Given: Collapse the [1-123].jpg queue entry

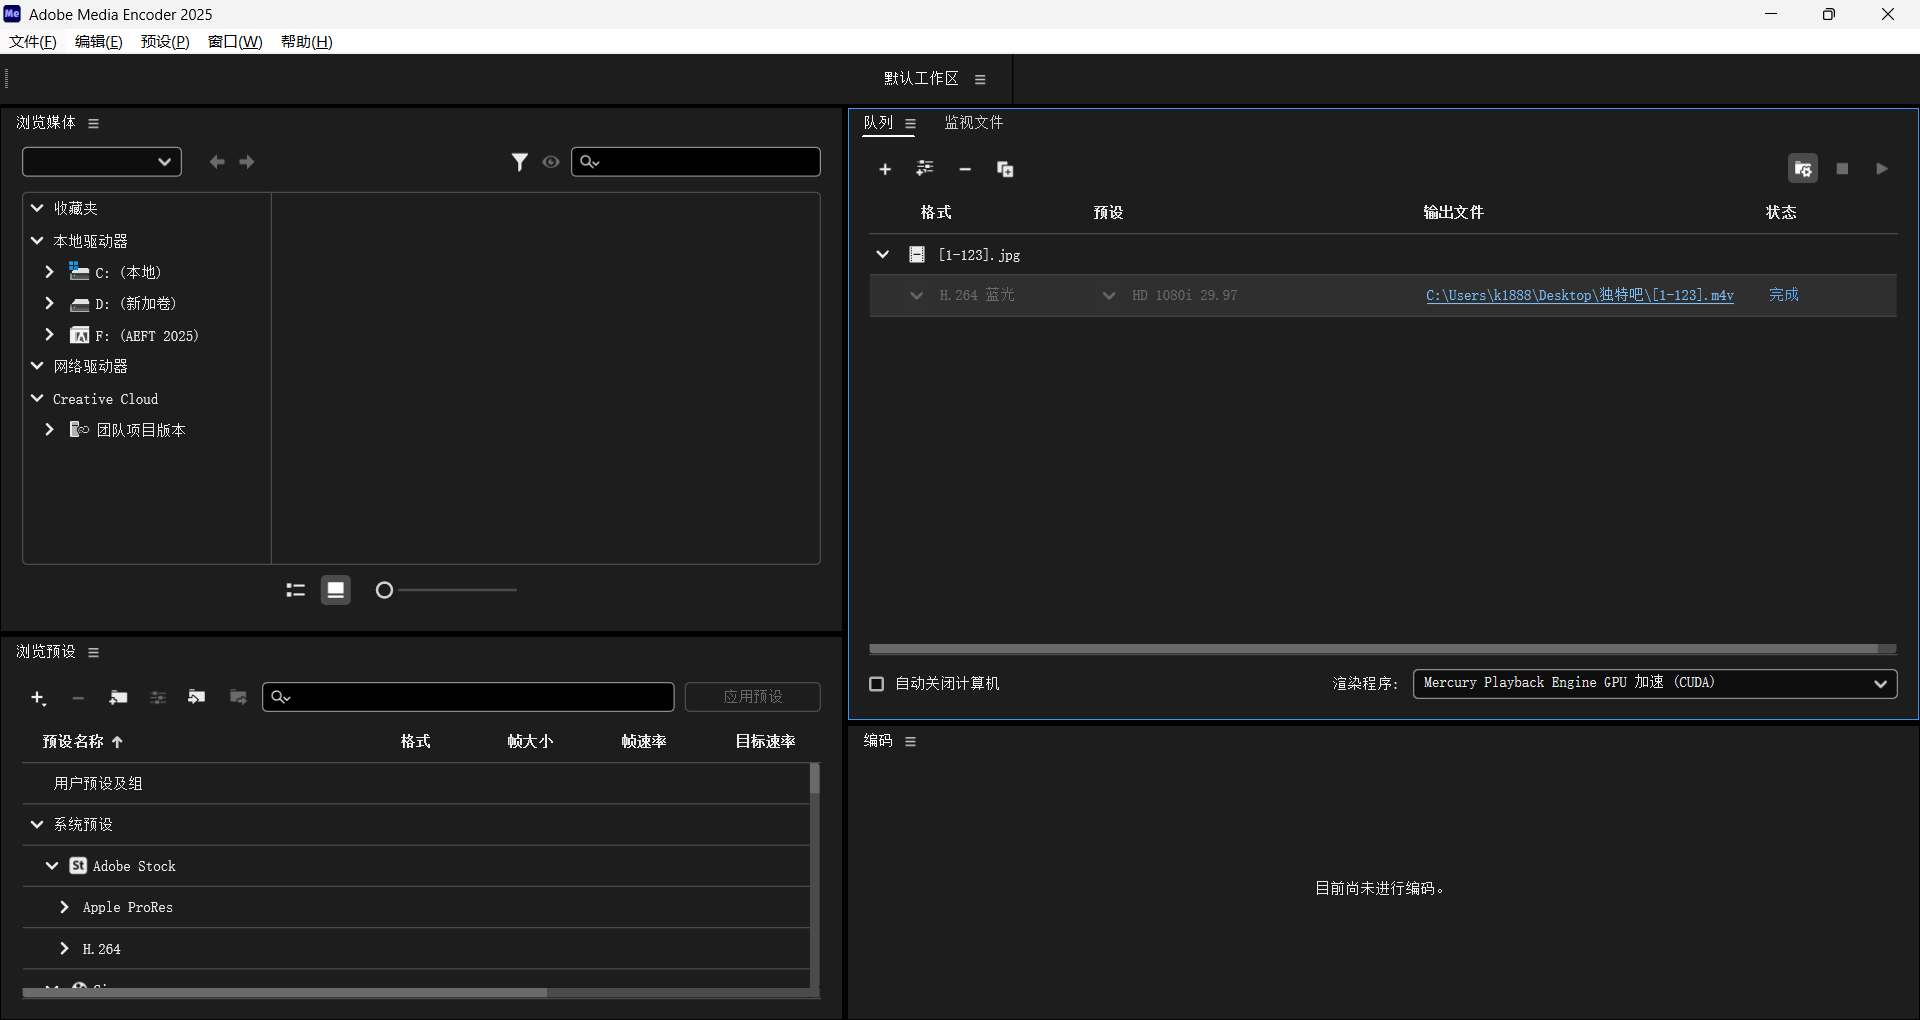Looking at the screenshot, I should tap(882, 254).
